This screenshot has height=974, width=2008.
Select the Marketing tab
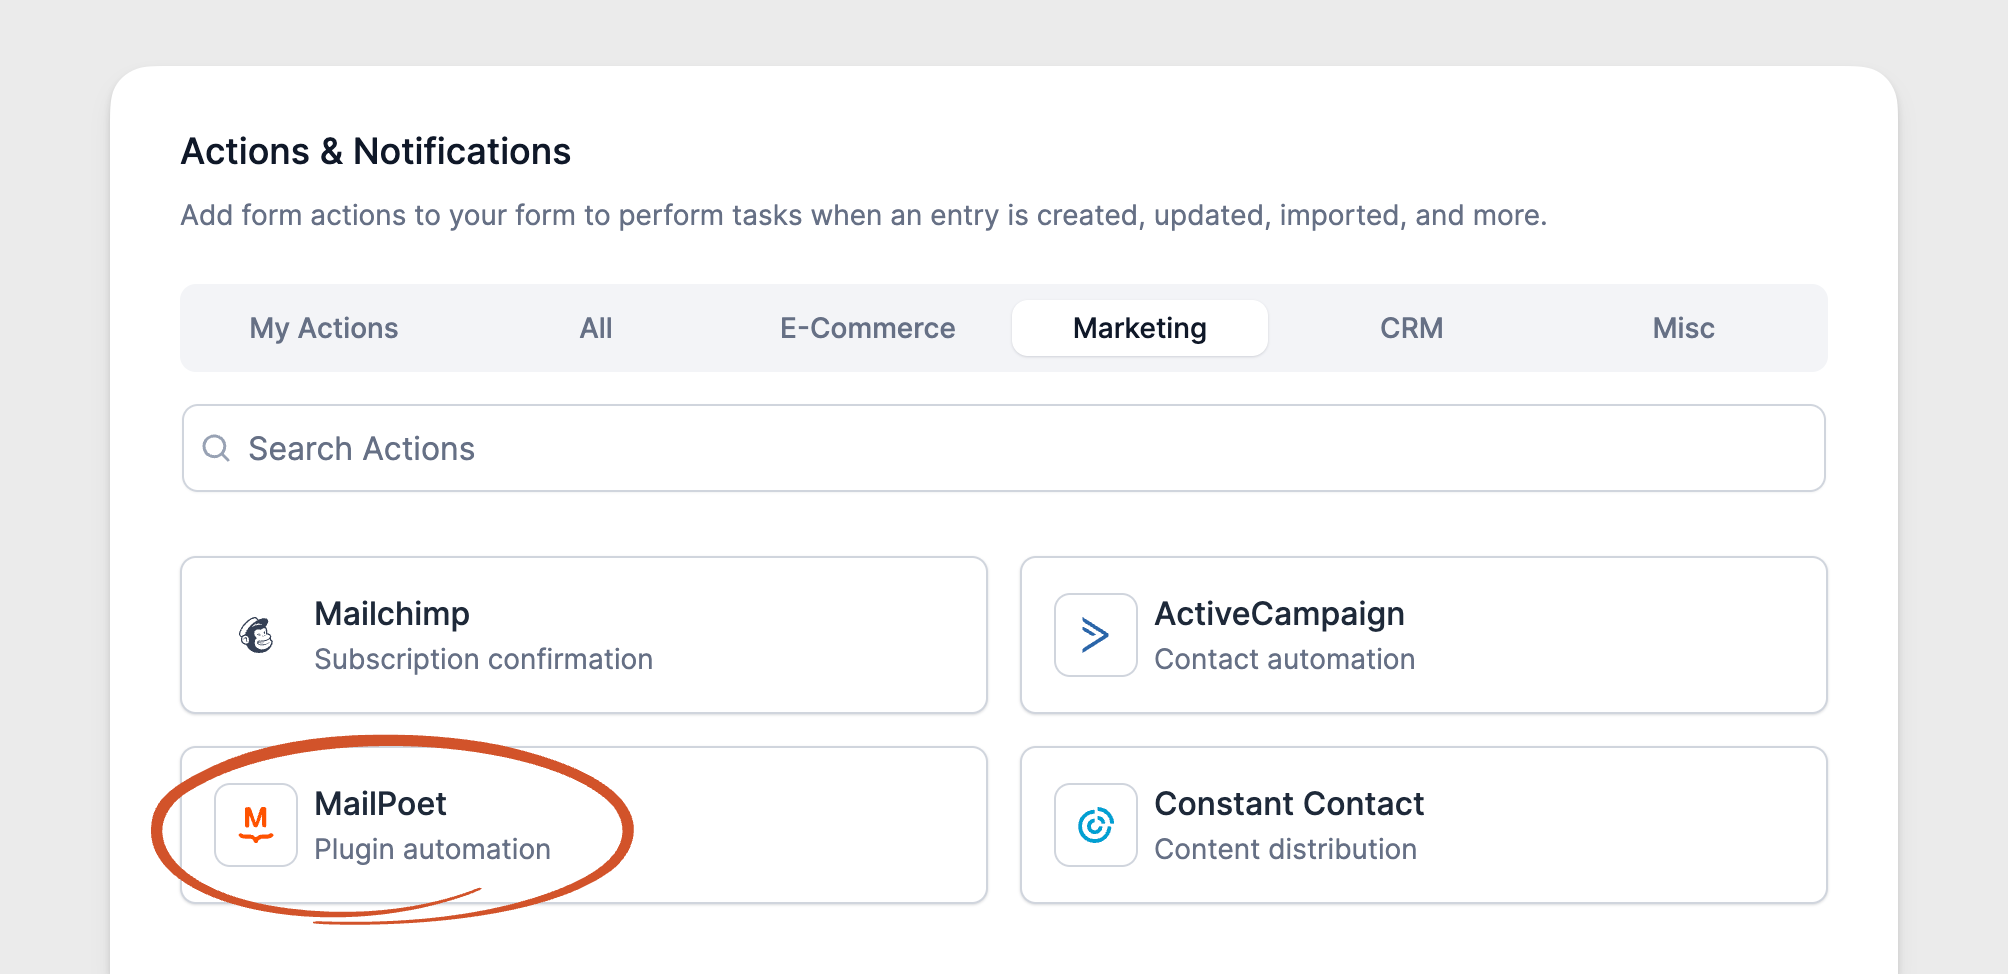(1140, 328)
